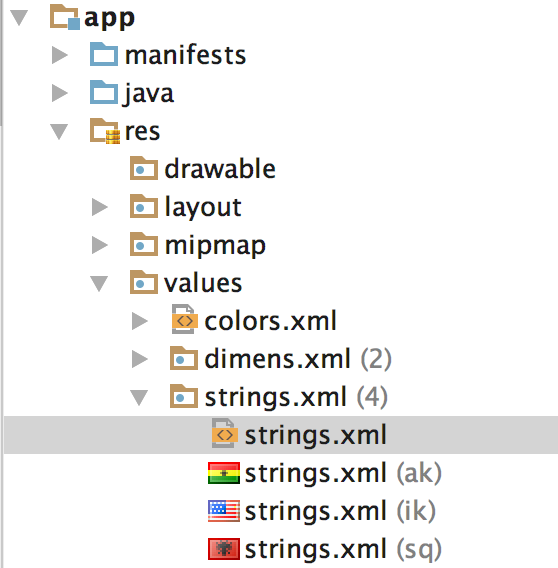Image resolution: width=558 pixels, height=568 pixels.
Task: Click the selected strings.xml file icon
Action: [225, 433]
